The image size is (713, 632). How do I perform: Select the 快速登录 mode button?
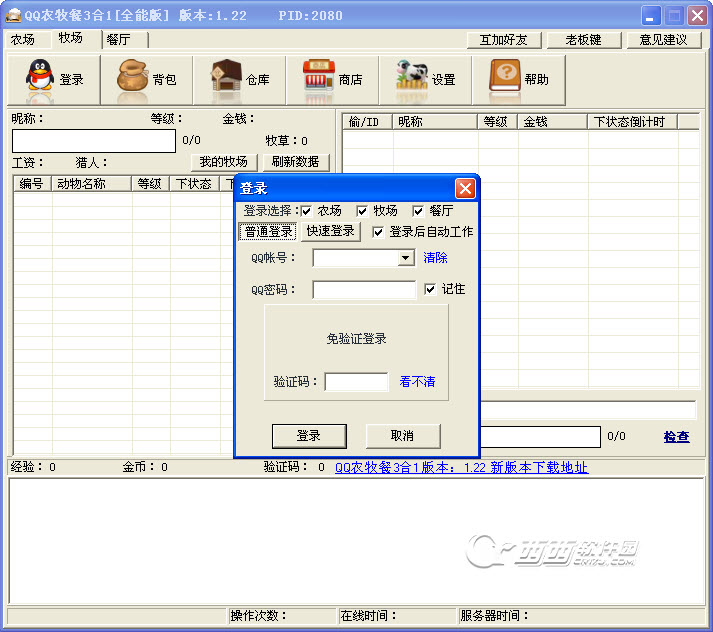pyautogui.click(x=331, y=231)
